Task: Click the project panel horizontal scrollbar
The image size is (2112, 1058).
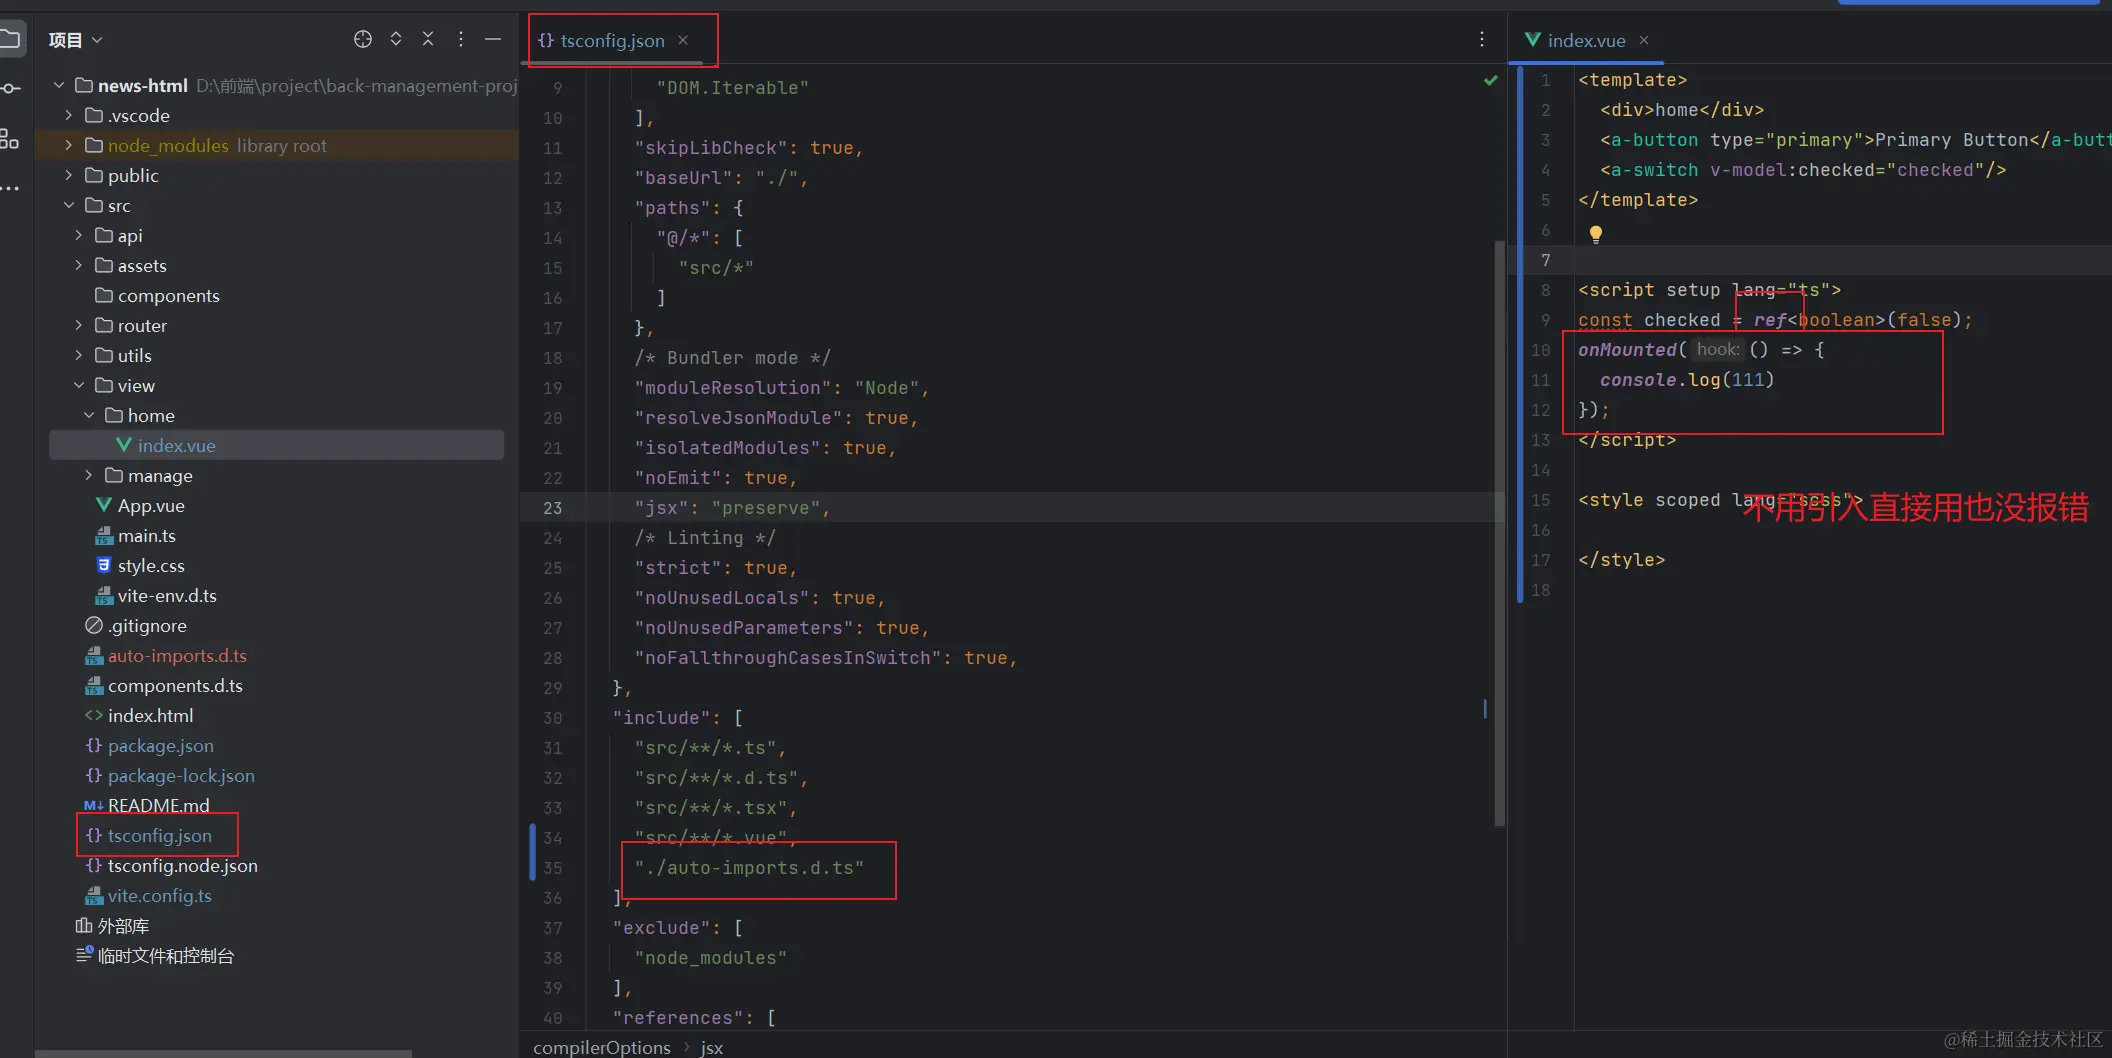Action: pyautogui.click(x=223, y=1053)
